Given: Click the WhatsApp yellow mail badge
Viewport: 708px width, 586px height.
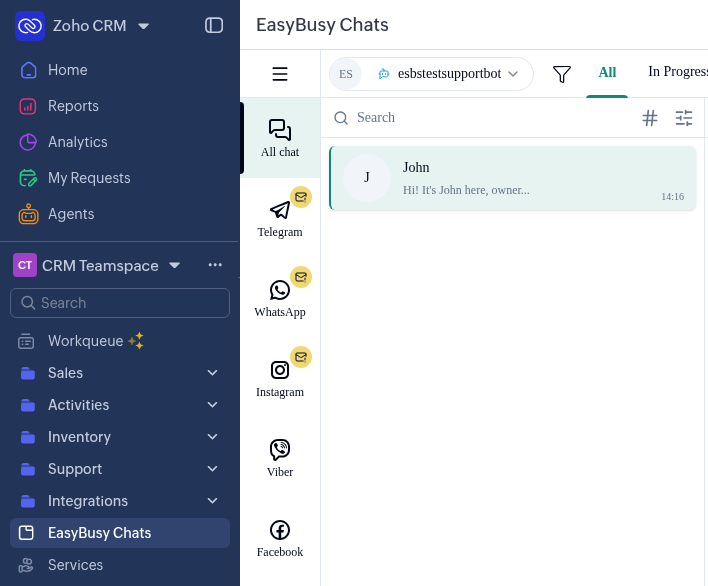Looking at the screenshot, I should [301, 277].
